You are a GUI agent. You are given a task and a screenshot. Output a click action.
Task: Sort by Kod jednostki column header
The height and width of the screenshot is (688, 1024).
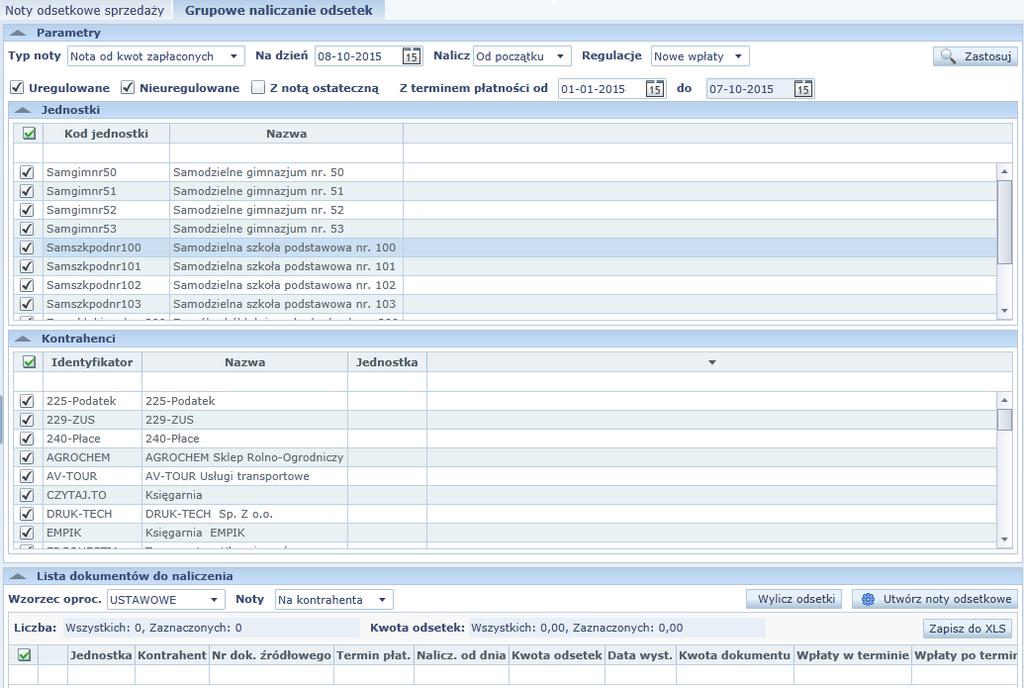point(106,133)
